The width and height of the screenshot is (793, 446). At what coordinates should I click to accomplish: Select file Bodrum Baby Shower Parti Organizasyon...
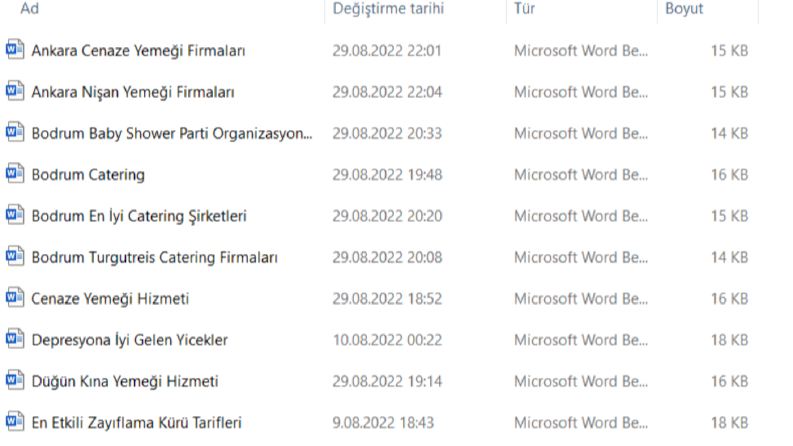pos(172,133)
